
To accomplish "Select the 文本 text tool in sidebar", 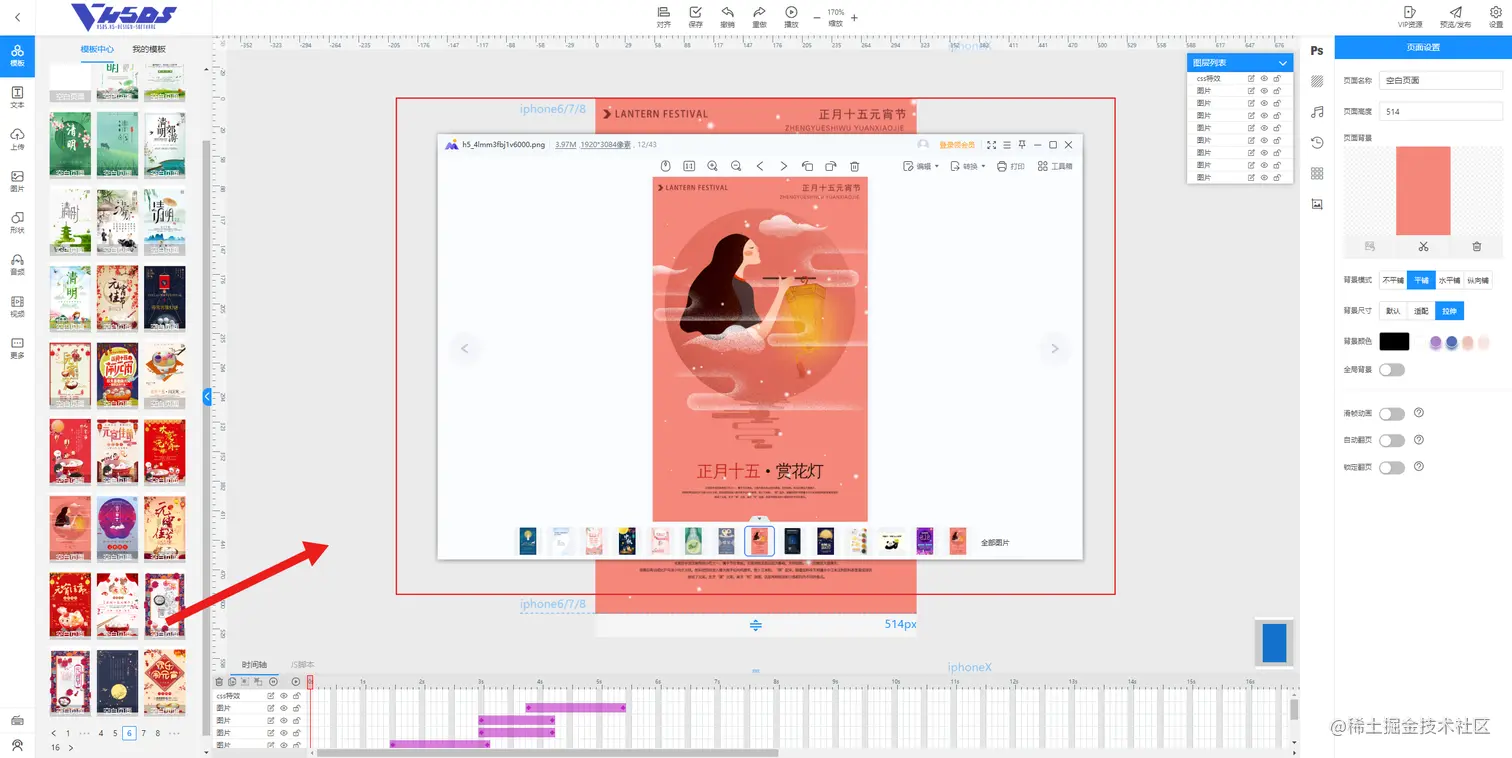I will click(17, 97).
